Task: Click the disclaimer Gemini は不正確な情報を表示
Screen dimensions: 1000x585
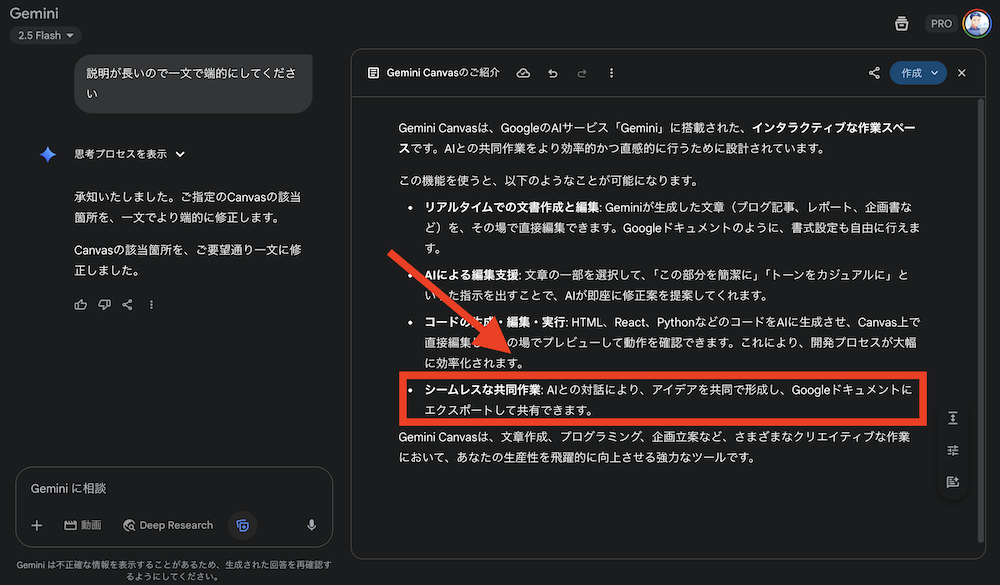Action: [x=173, y=570]
